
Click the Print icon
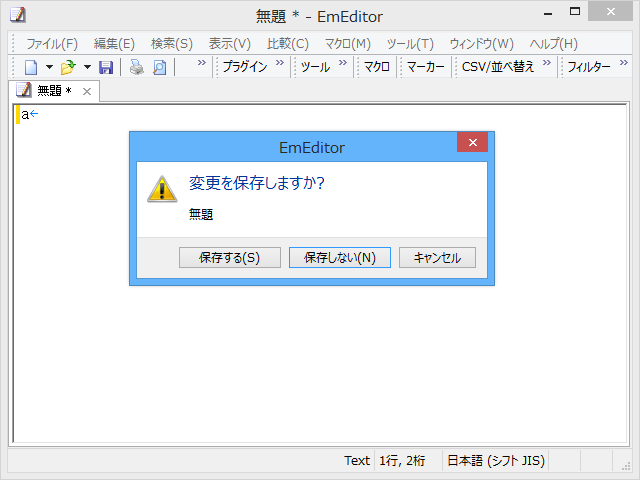(136, 67)
